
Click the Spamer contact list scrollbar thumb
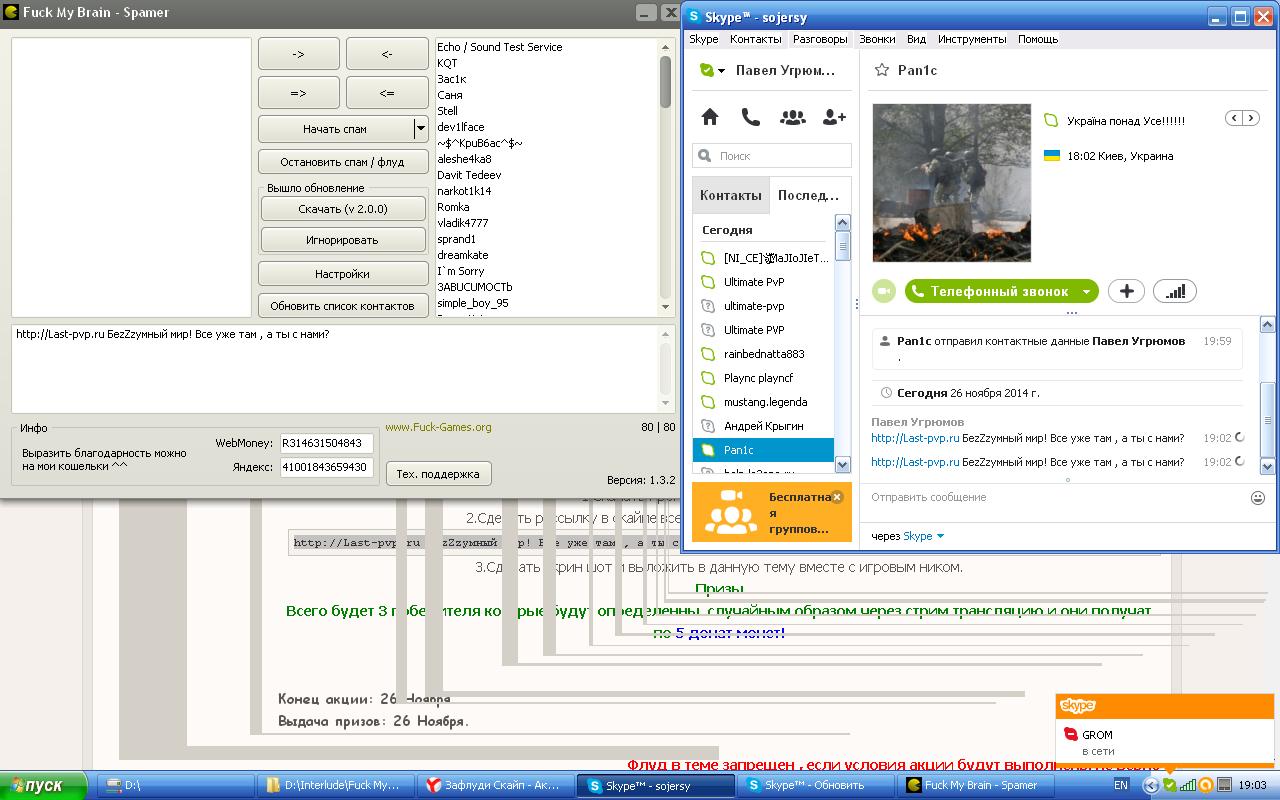666,82
